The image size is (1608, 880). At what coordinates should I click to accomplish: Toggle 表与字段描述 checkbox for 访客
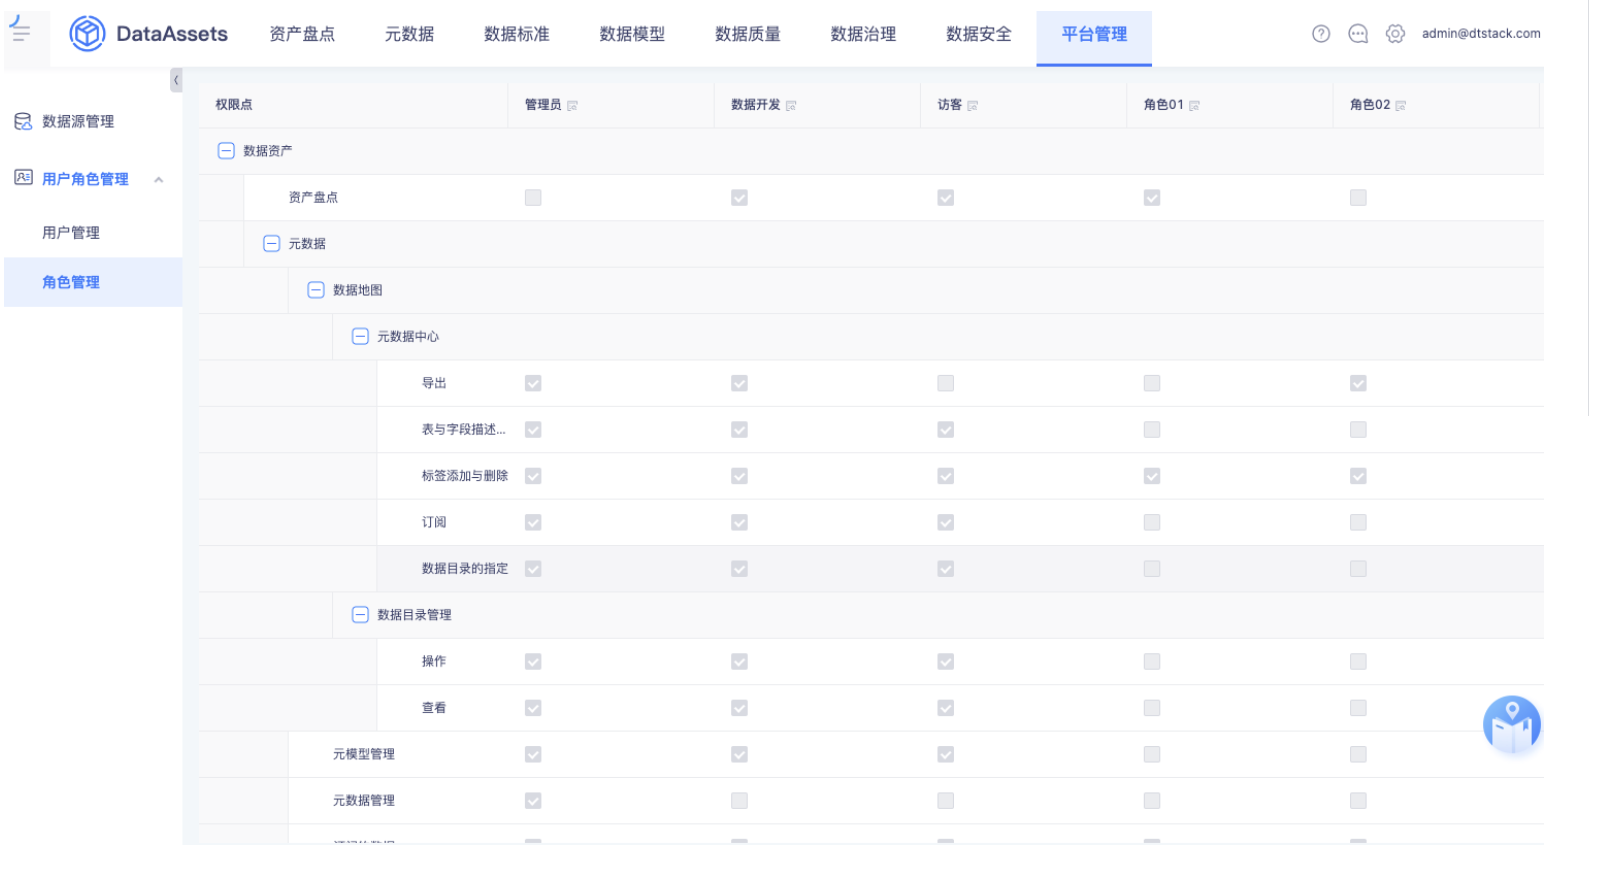(x=946, y=429)
